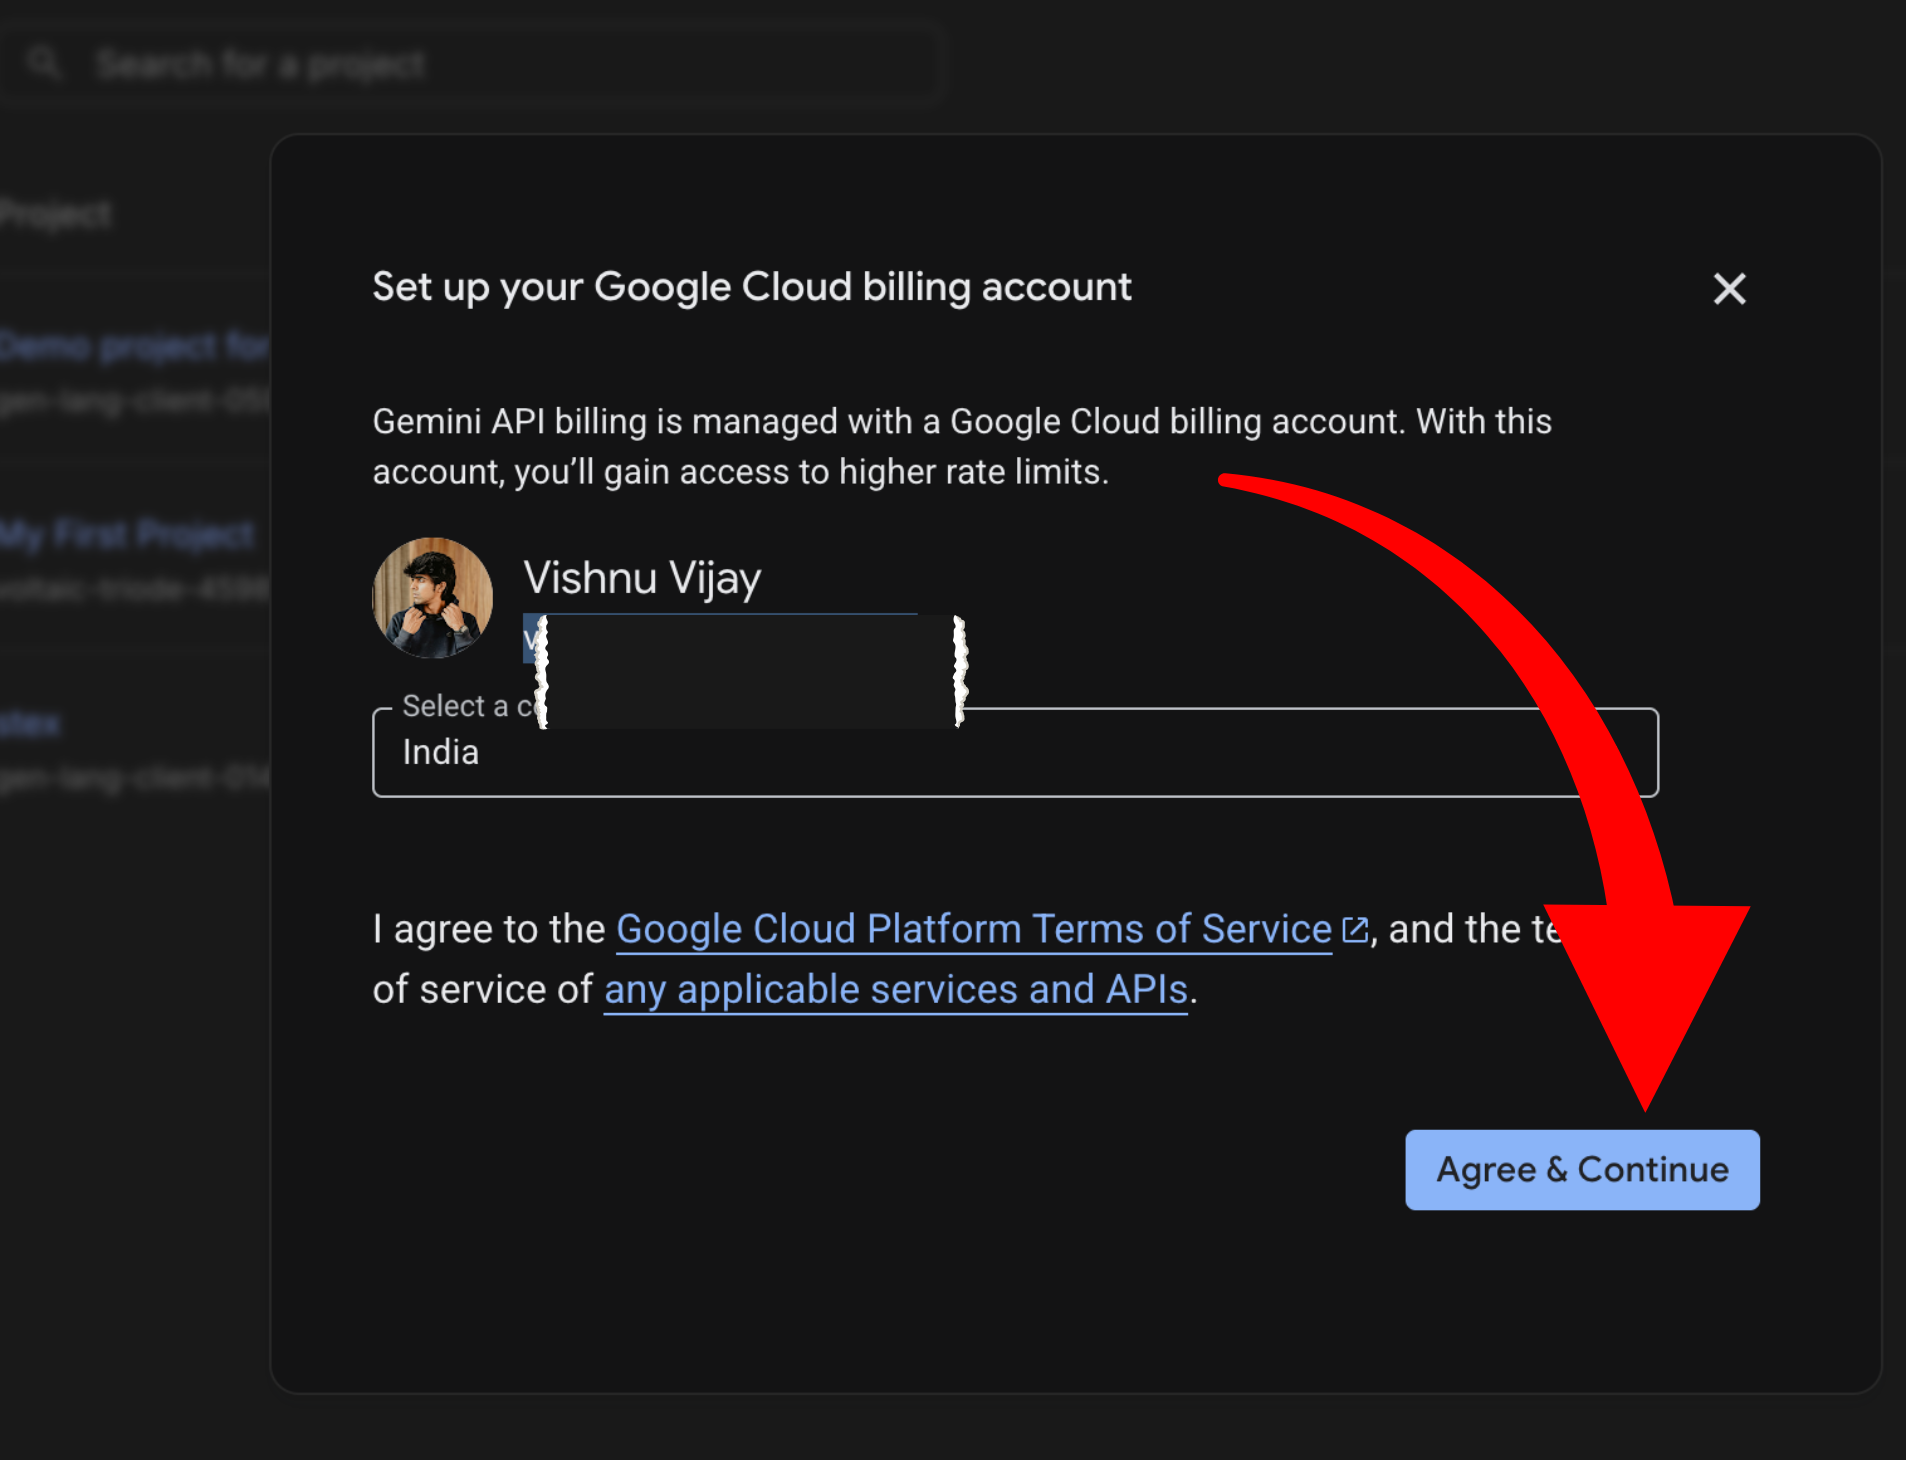Open 'any applicable services and APIs' link

click(895, 988)
